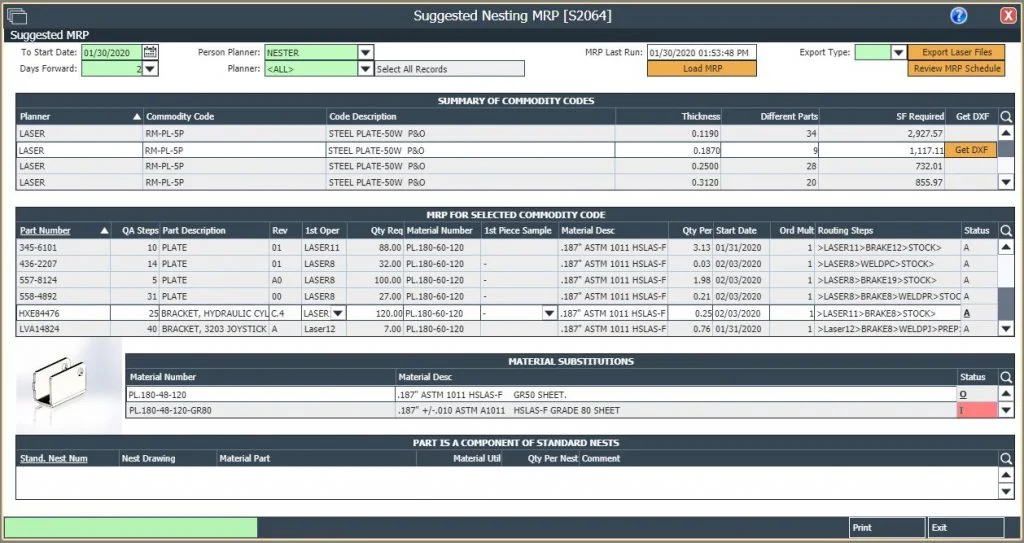Click the Load MRP button
The image size is (1024, 543).
click(701, 69)
